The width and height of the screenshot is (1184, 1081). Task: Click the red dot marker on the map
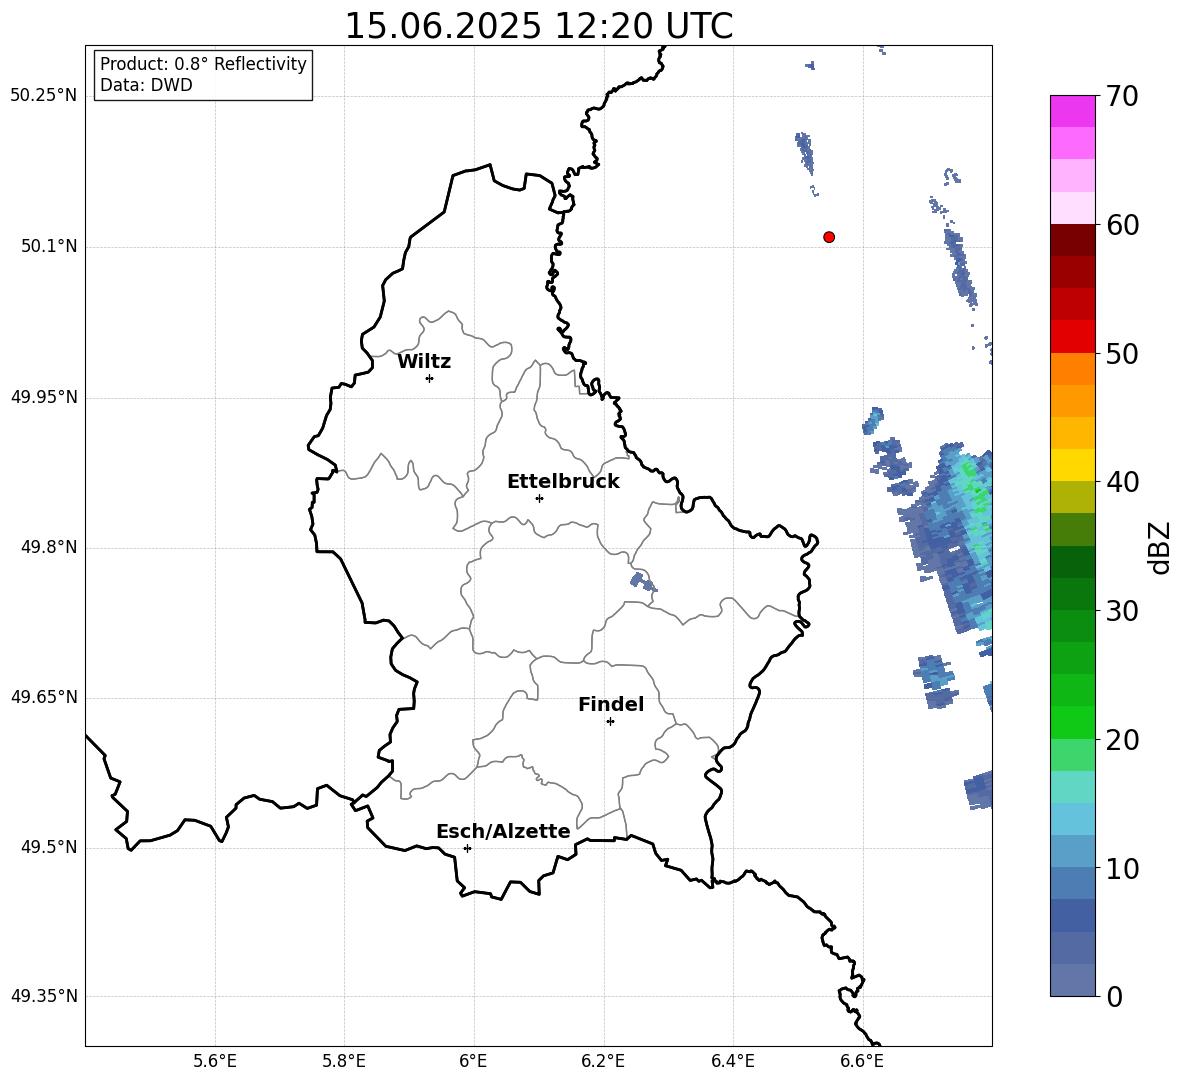[x=829, y=237]
